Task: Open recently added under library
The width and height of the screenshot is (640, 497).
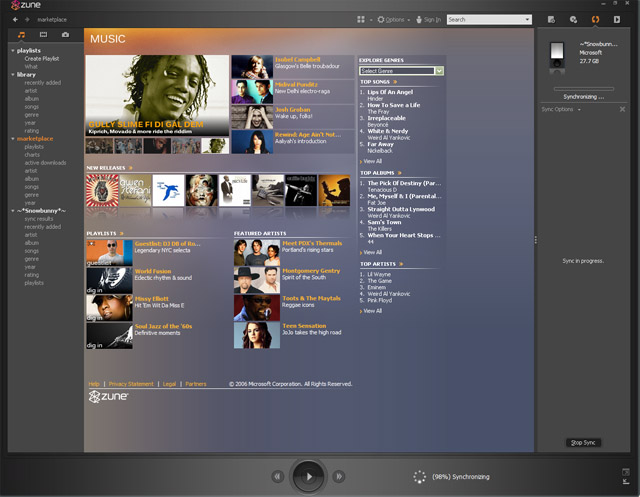Action: 42,83
